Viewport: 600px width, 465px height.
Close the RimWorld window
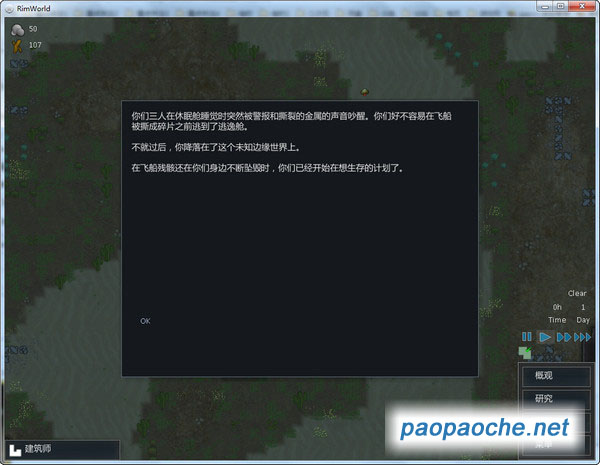[x=582, y=6]
